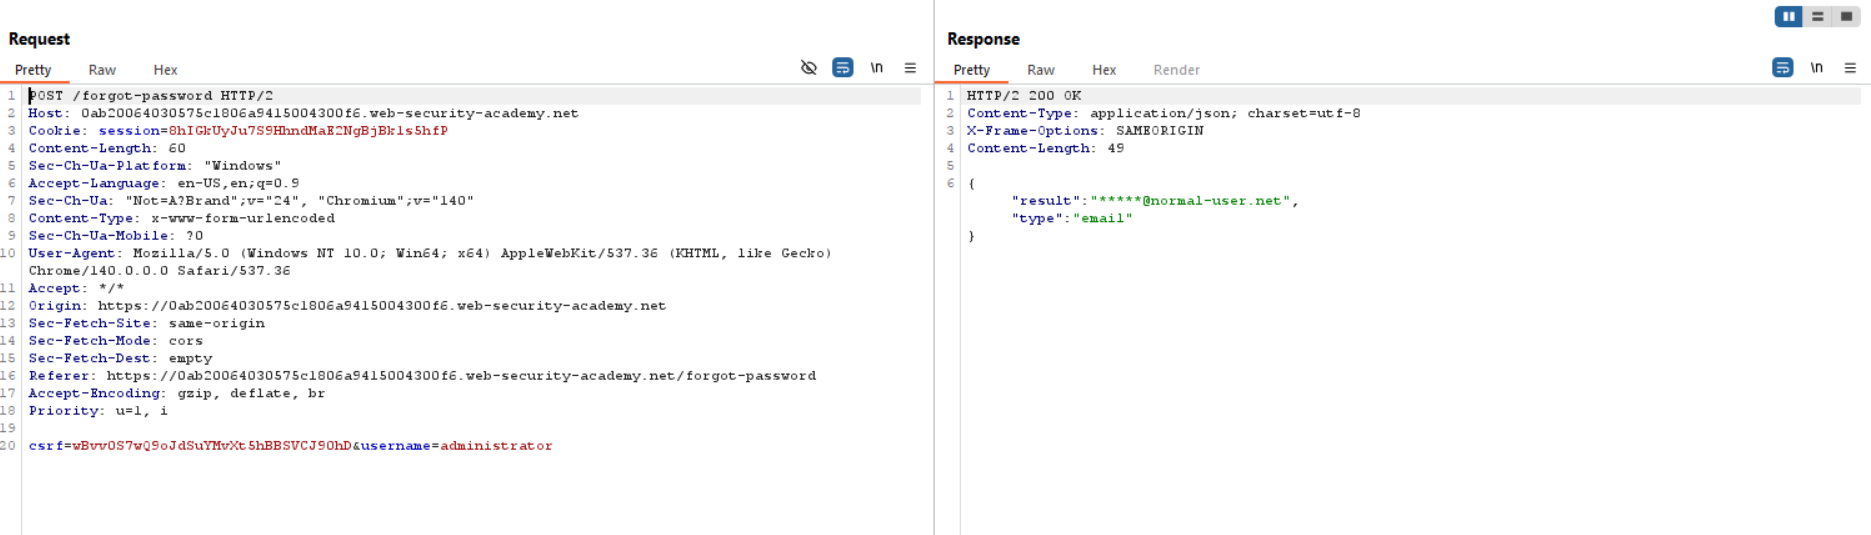Switch to combined tabbed layout view
The height and width of the screenshot is (535, 1871).
(1846, 16)
